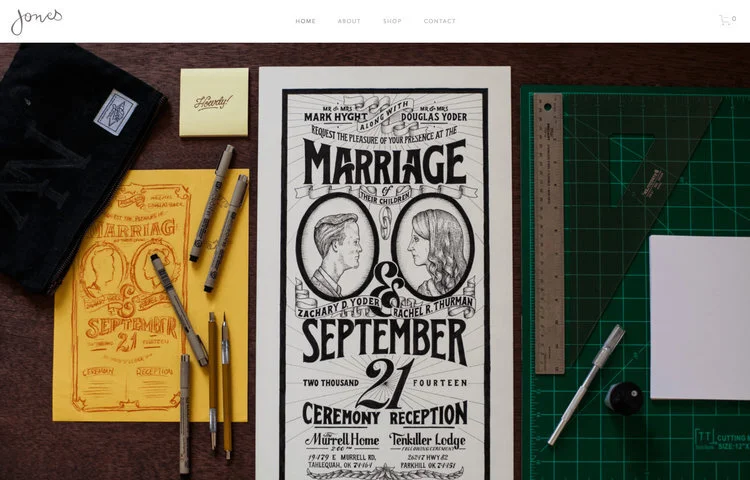
Task: Navigate to the Shop menu item
Action: click(x=392, y=21)
